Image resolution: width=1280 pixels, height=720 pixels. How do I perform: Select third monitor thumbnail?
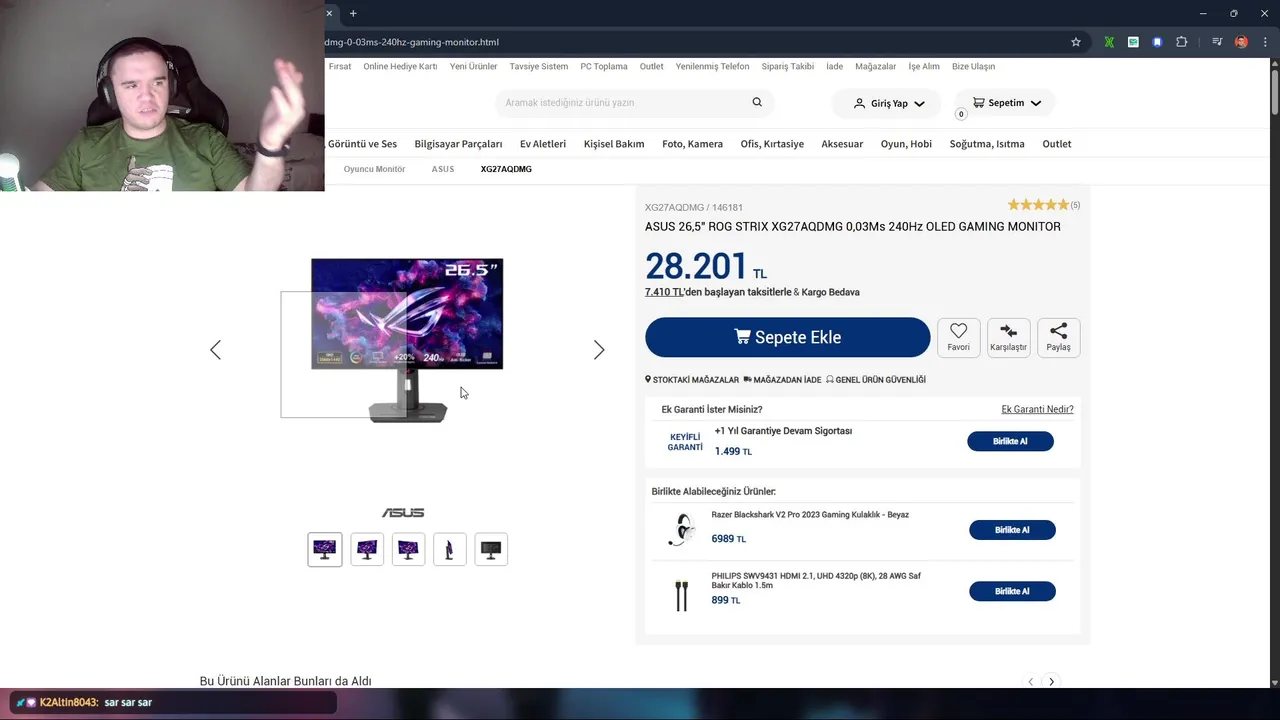coord(408,549)
